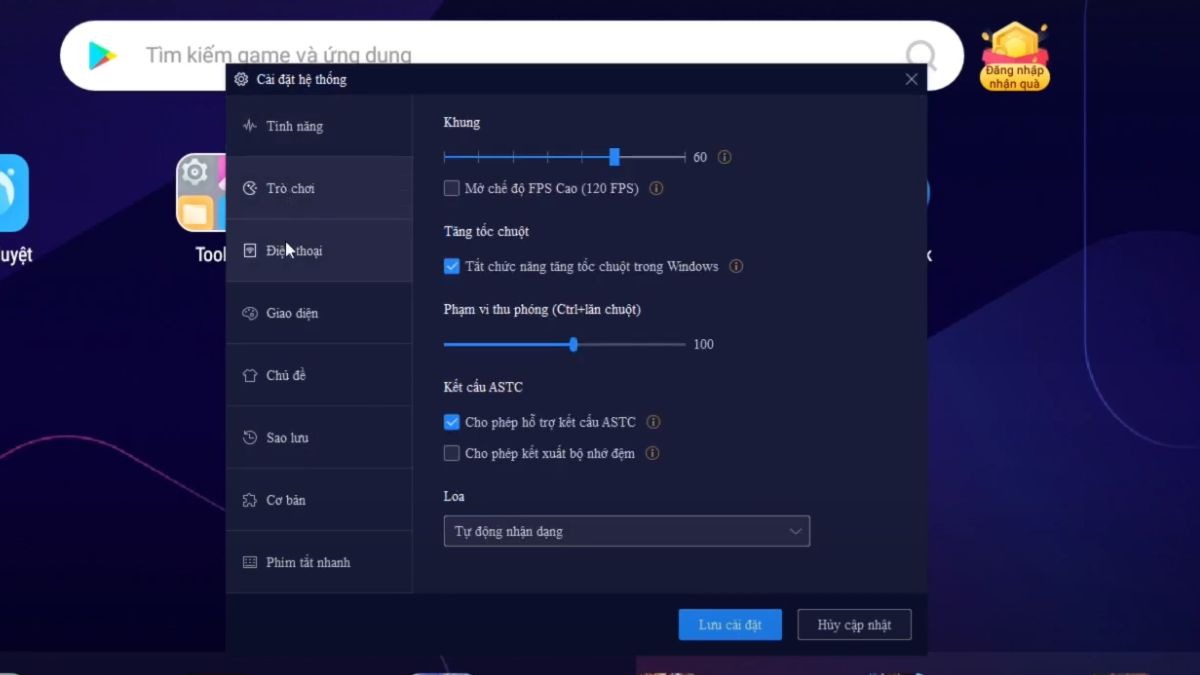Select the Điện thoại tab
This screenshot has height=675, width=1200.
coord(319,251)
